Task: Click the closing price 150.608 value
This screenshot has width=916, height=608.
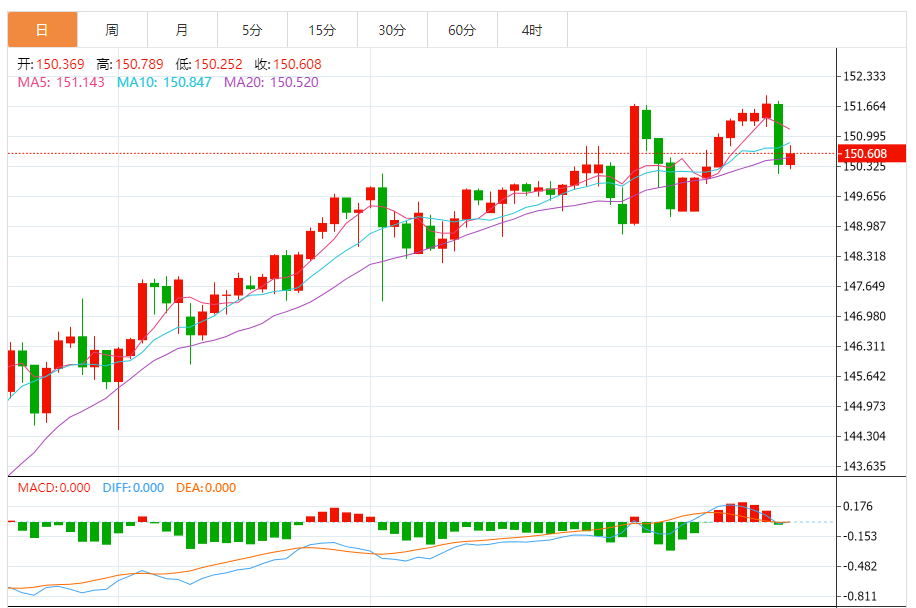Action: click(x=297, y=64)
